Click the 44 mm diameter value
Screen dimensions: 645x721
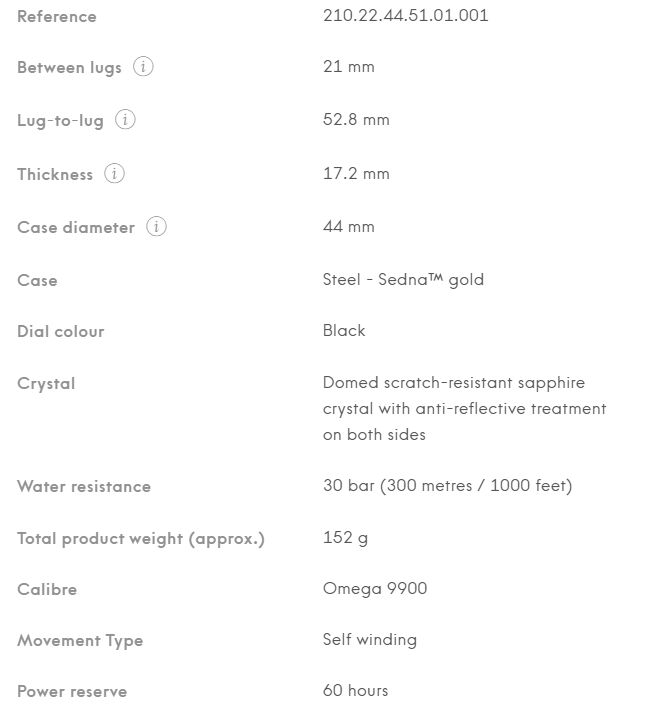tap(348, 226)
